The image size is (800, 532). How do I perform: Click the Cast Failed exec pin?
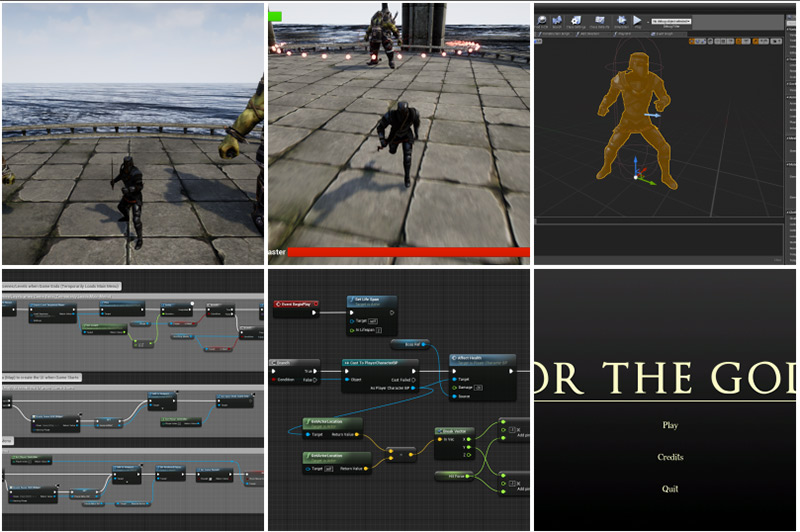413,380
